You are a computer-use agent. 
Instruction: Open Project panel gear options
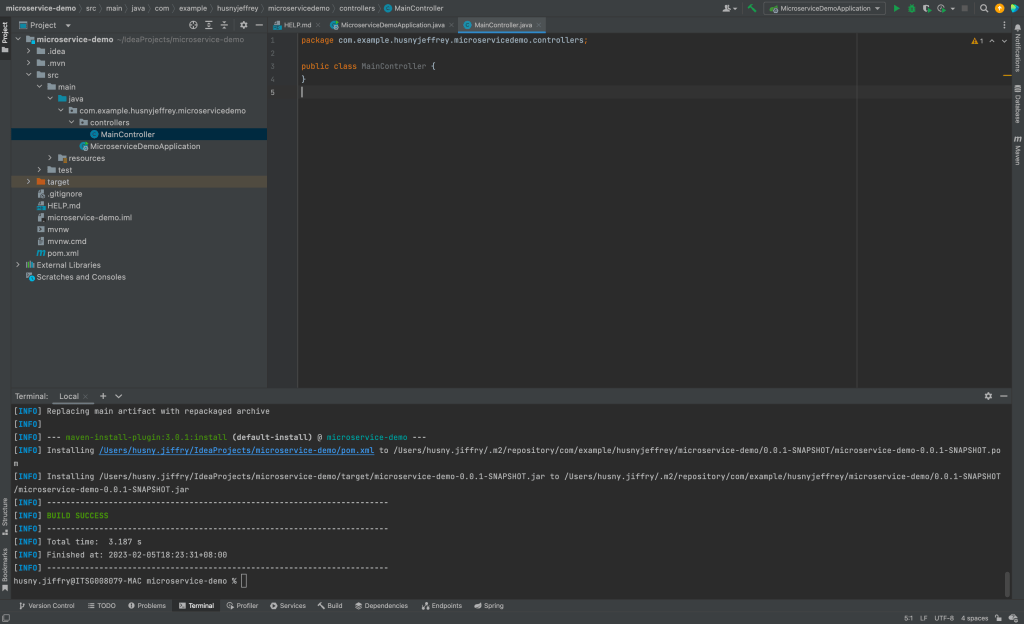pyautogui.click(x=244, y=25)
